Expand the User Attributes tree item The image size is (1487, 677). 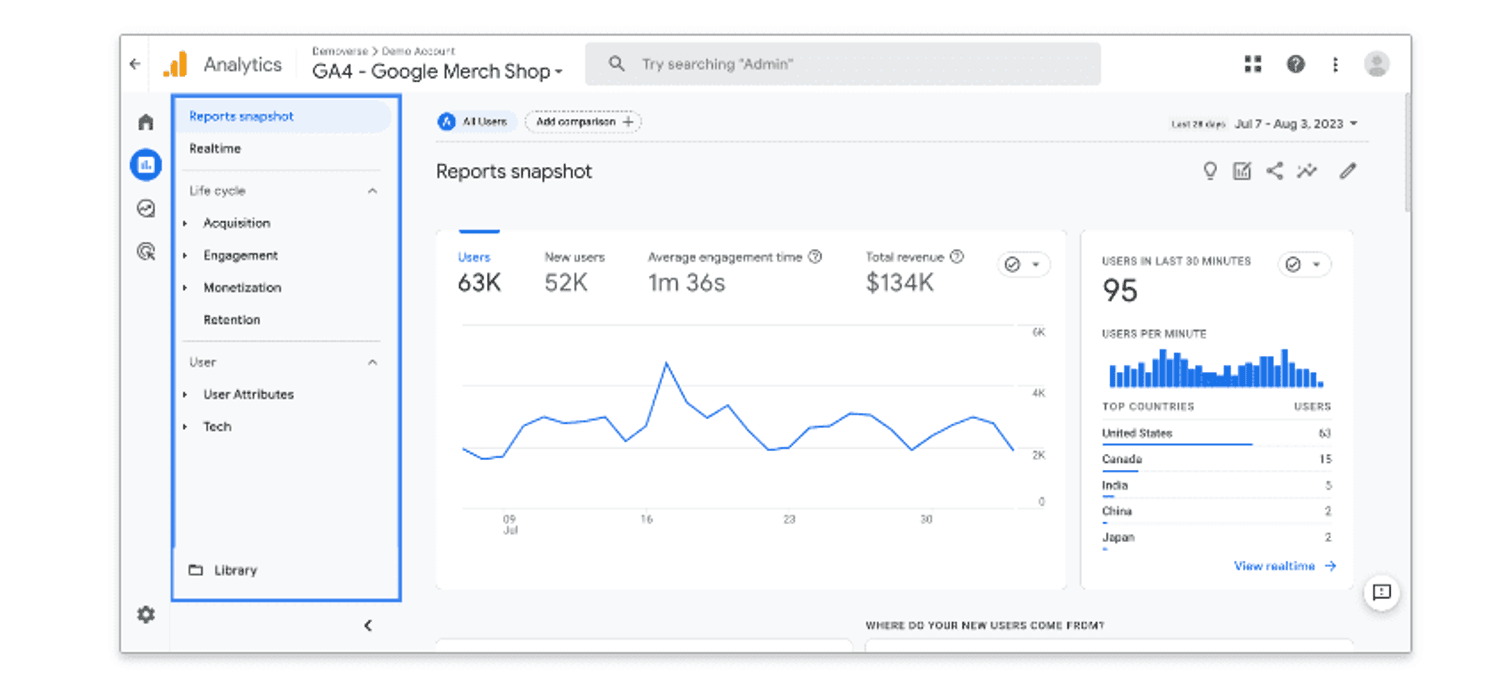tap(186, 395)
